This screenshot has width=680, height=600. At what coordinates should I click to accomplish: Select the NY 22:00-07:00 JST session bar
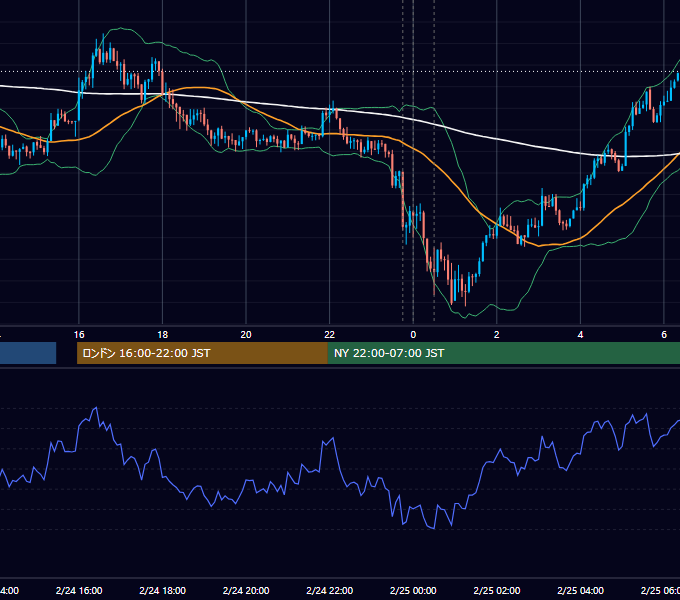tap(503, 353)
